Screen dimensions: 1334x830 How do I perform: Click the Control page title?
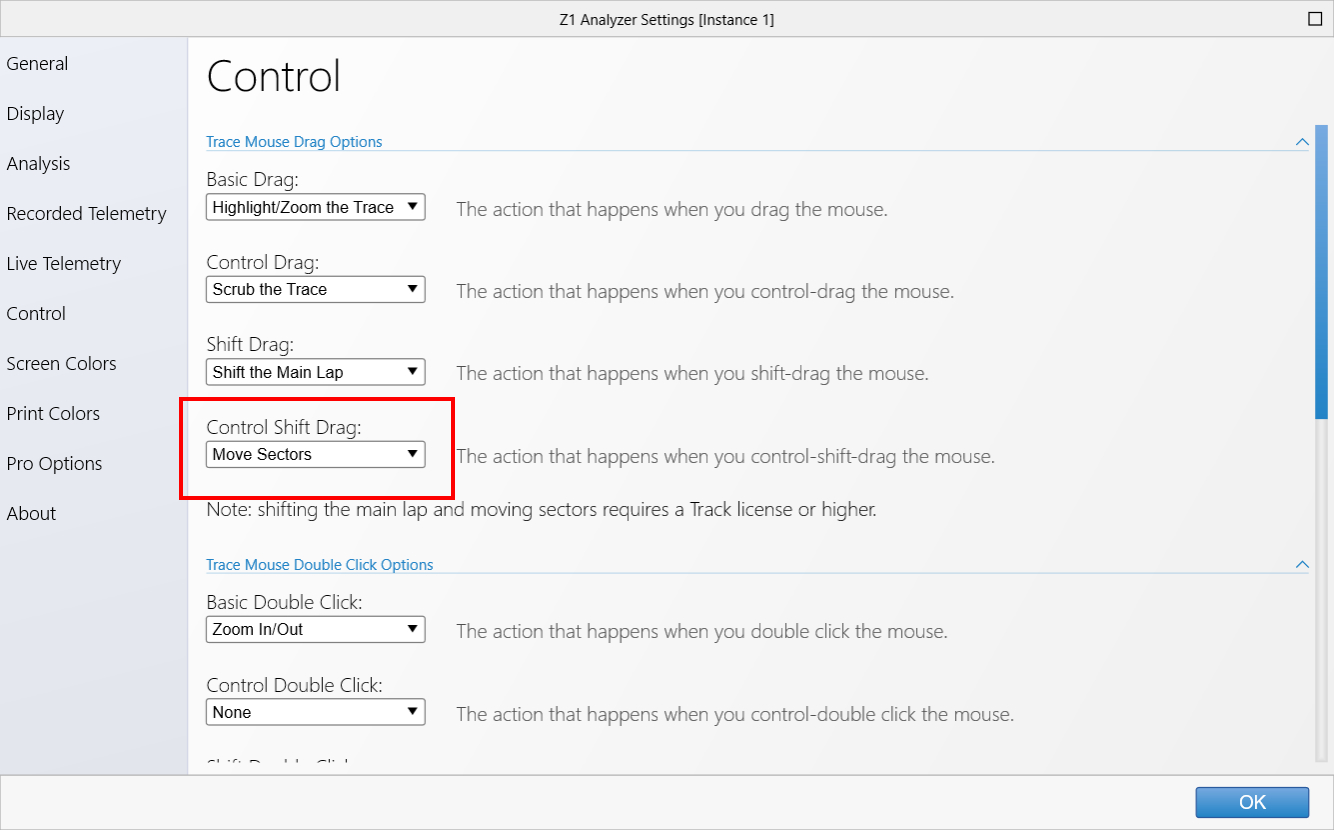coord(274,76)
